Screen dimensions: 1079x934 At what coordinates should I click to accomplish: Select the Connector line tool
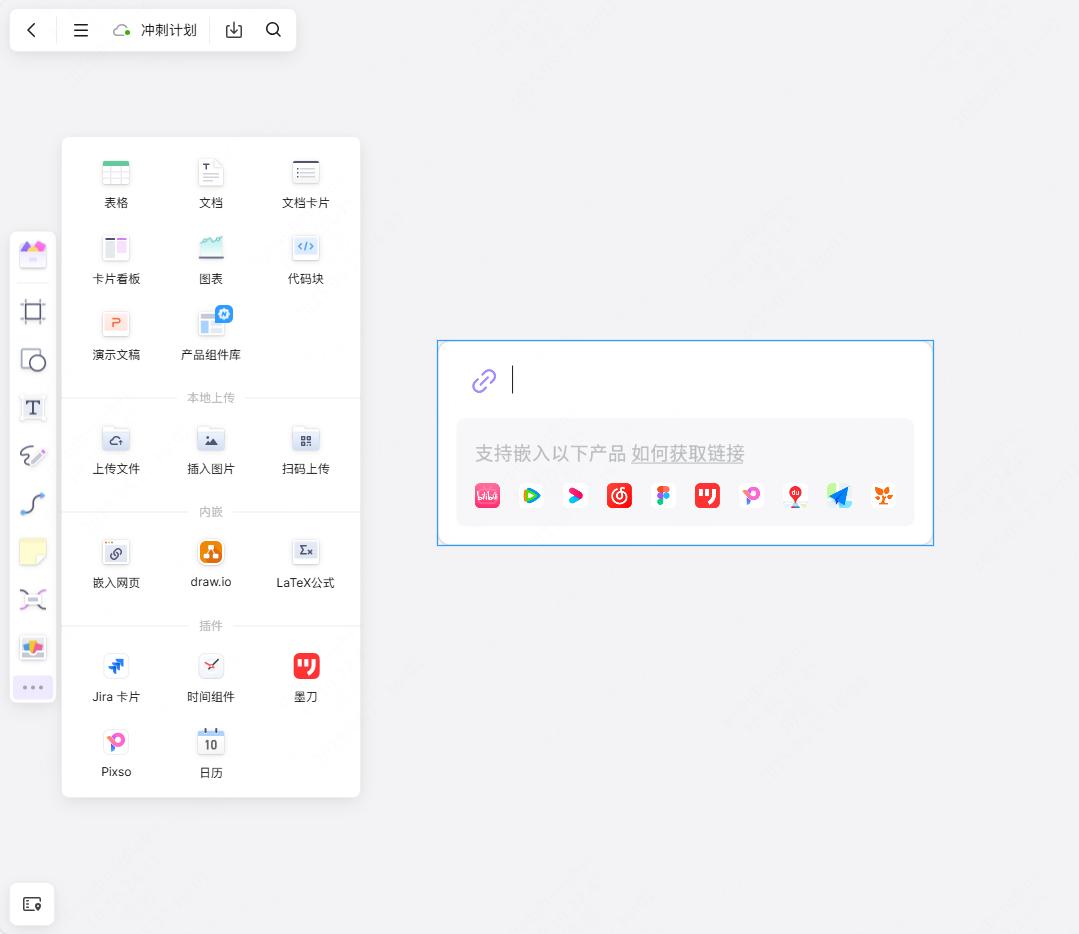pyautogui.click(x=33, y=503)
